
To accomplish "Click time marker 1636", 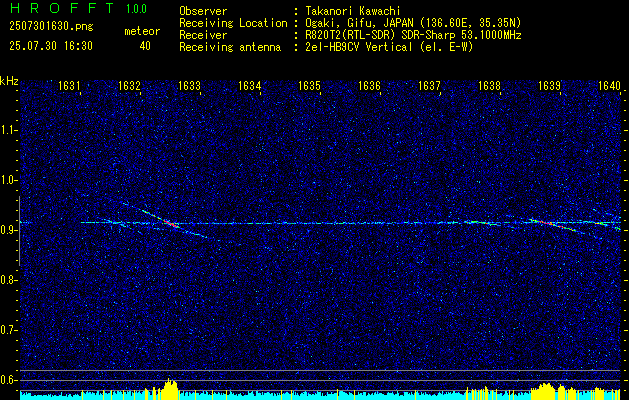I will pyautogui.click(x=369, y=85).
